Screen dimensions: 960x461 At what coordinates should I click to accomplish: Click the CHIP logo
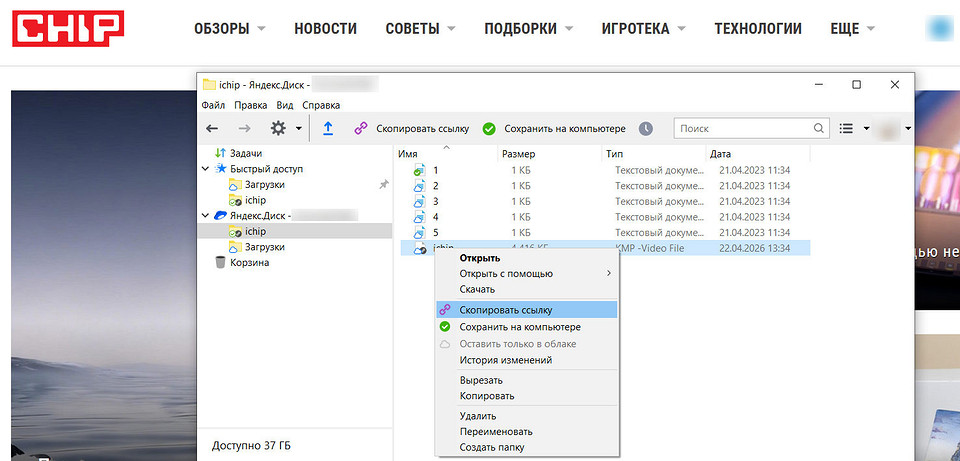(x=68, y=28)
